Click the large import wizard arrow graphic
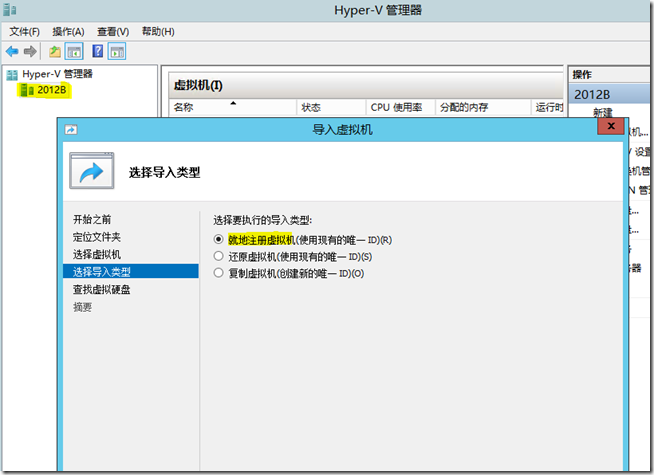Viewport: 654px width, 475px height. click(x=92, y=171)
